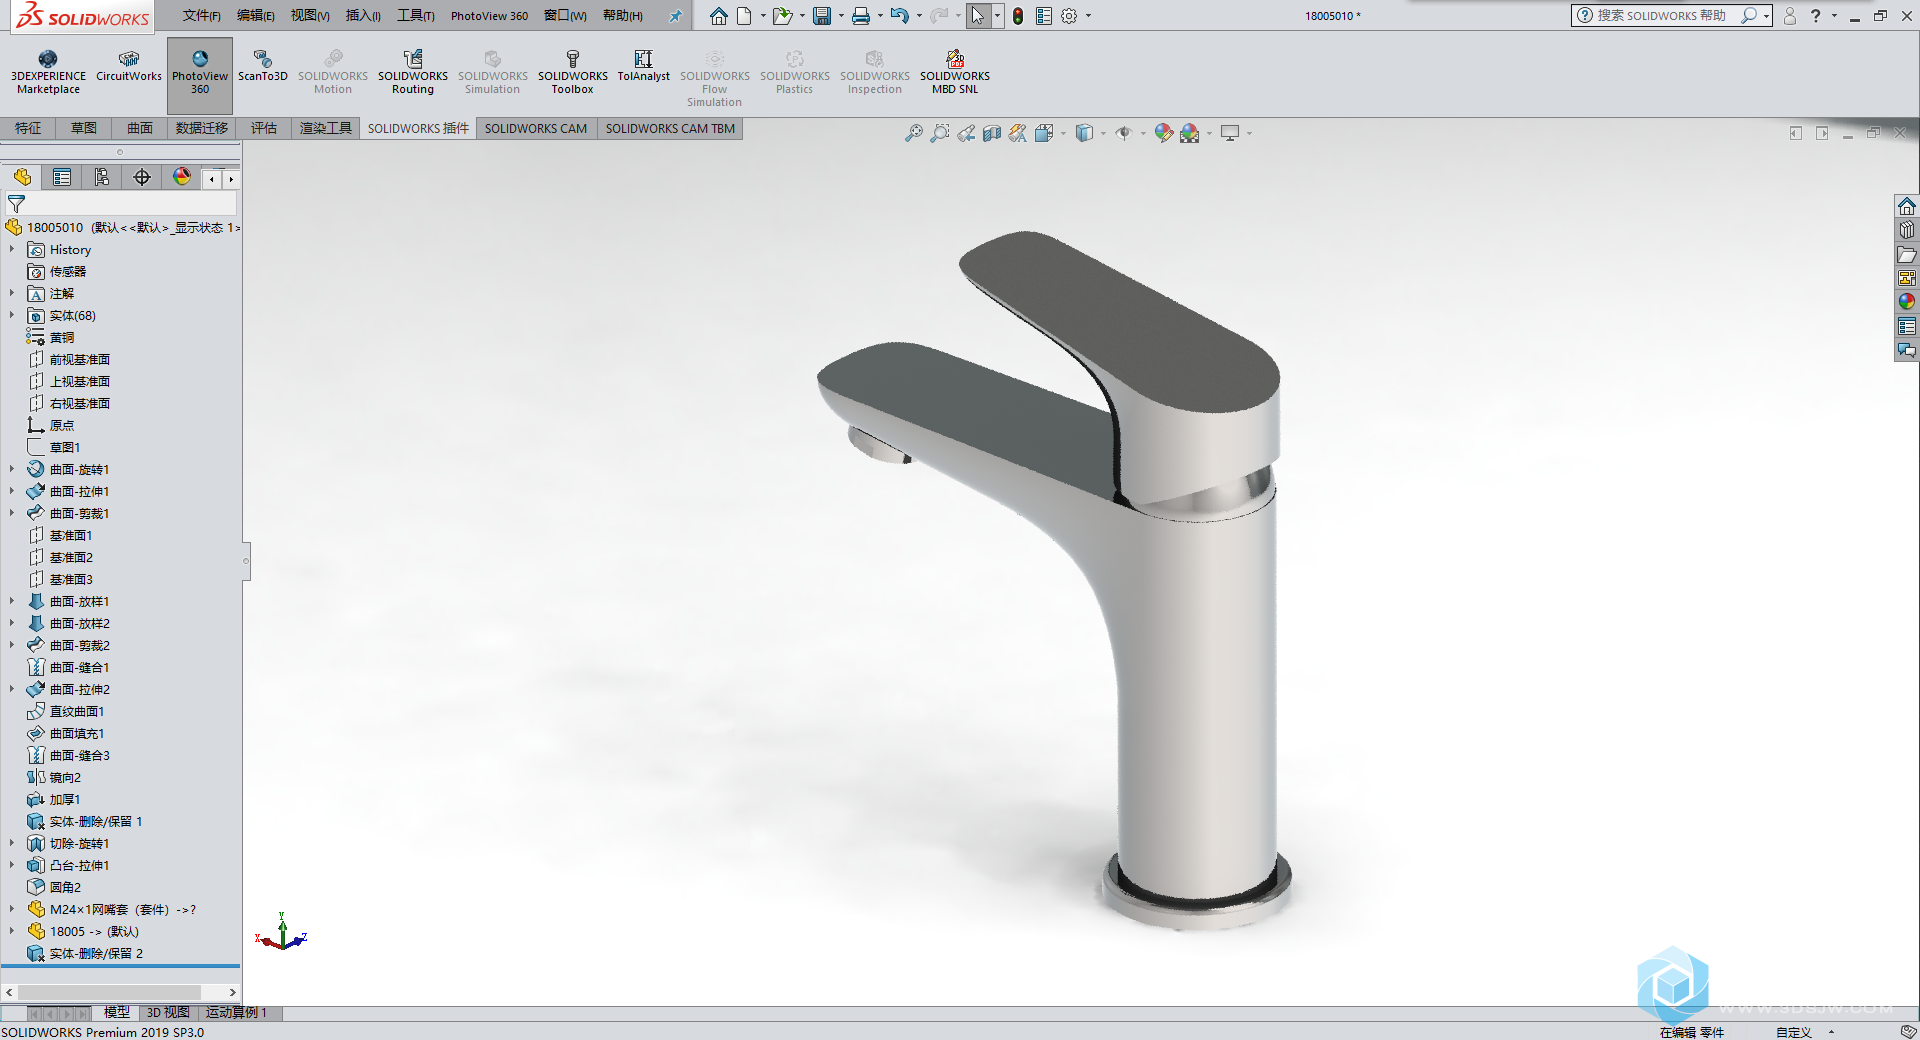This screenshot has width=1920, height=1040.
Task: Launch the CircuitWorks add-in
Action: pyautogui.click(x=128, y=66)
